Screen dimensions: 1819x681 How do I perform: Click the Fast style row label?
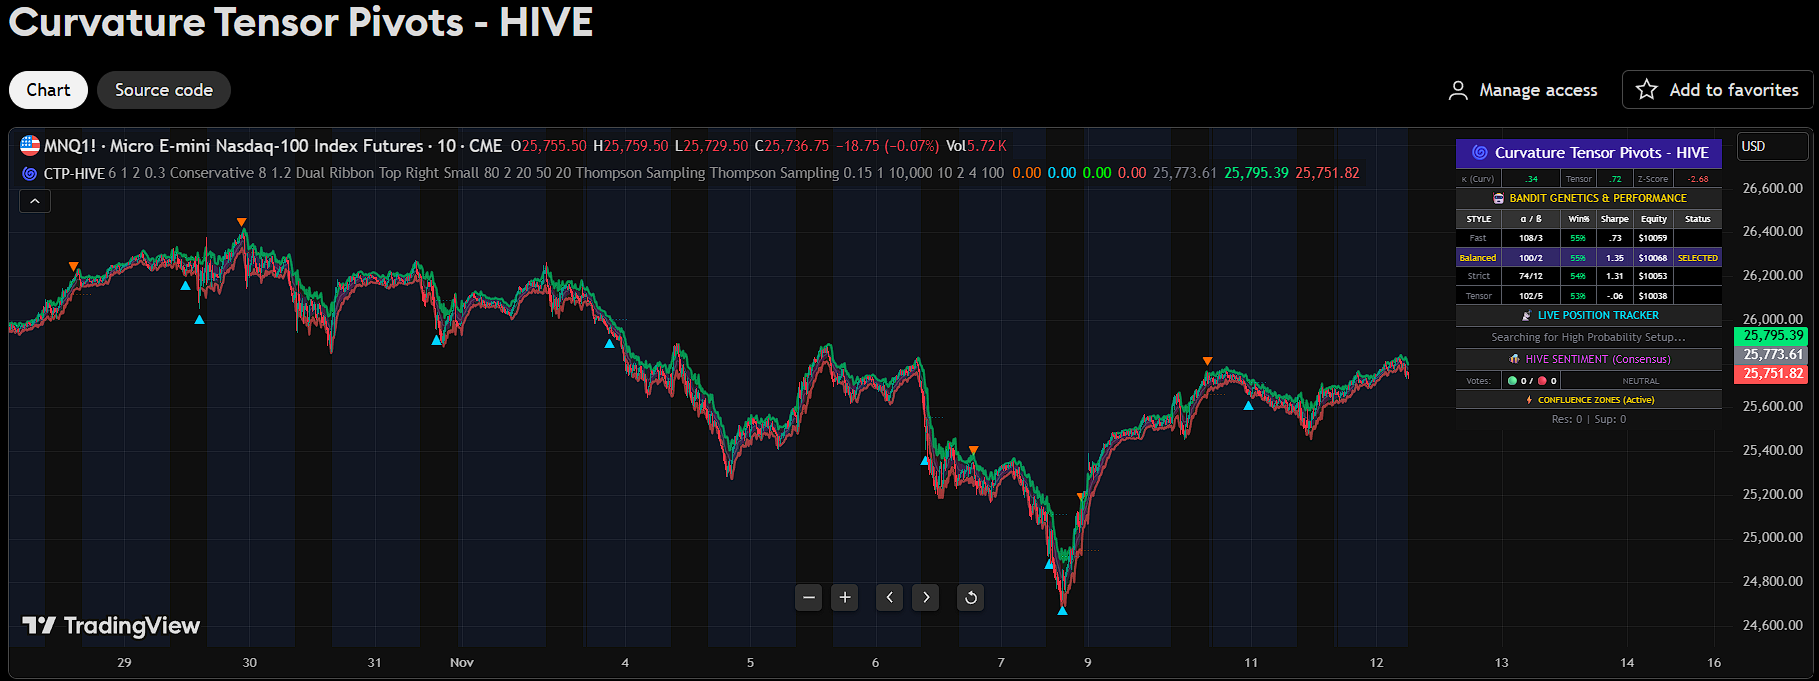click(x=1478, y=238)
